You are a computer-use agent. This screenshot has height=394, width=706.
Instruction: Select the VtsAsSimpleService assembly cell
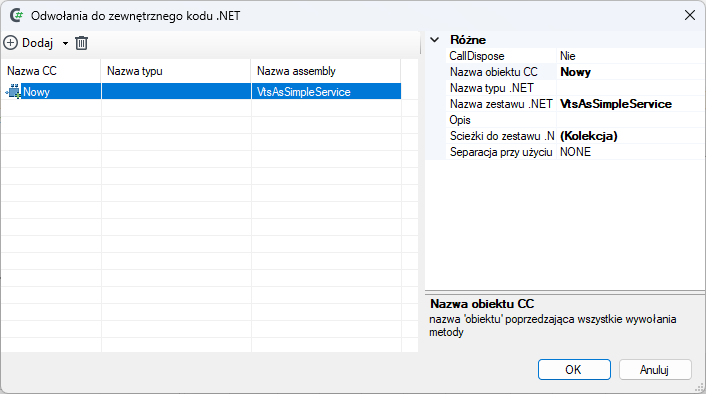(326, 91)
